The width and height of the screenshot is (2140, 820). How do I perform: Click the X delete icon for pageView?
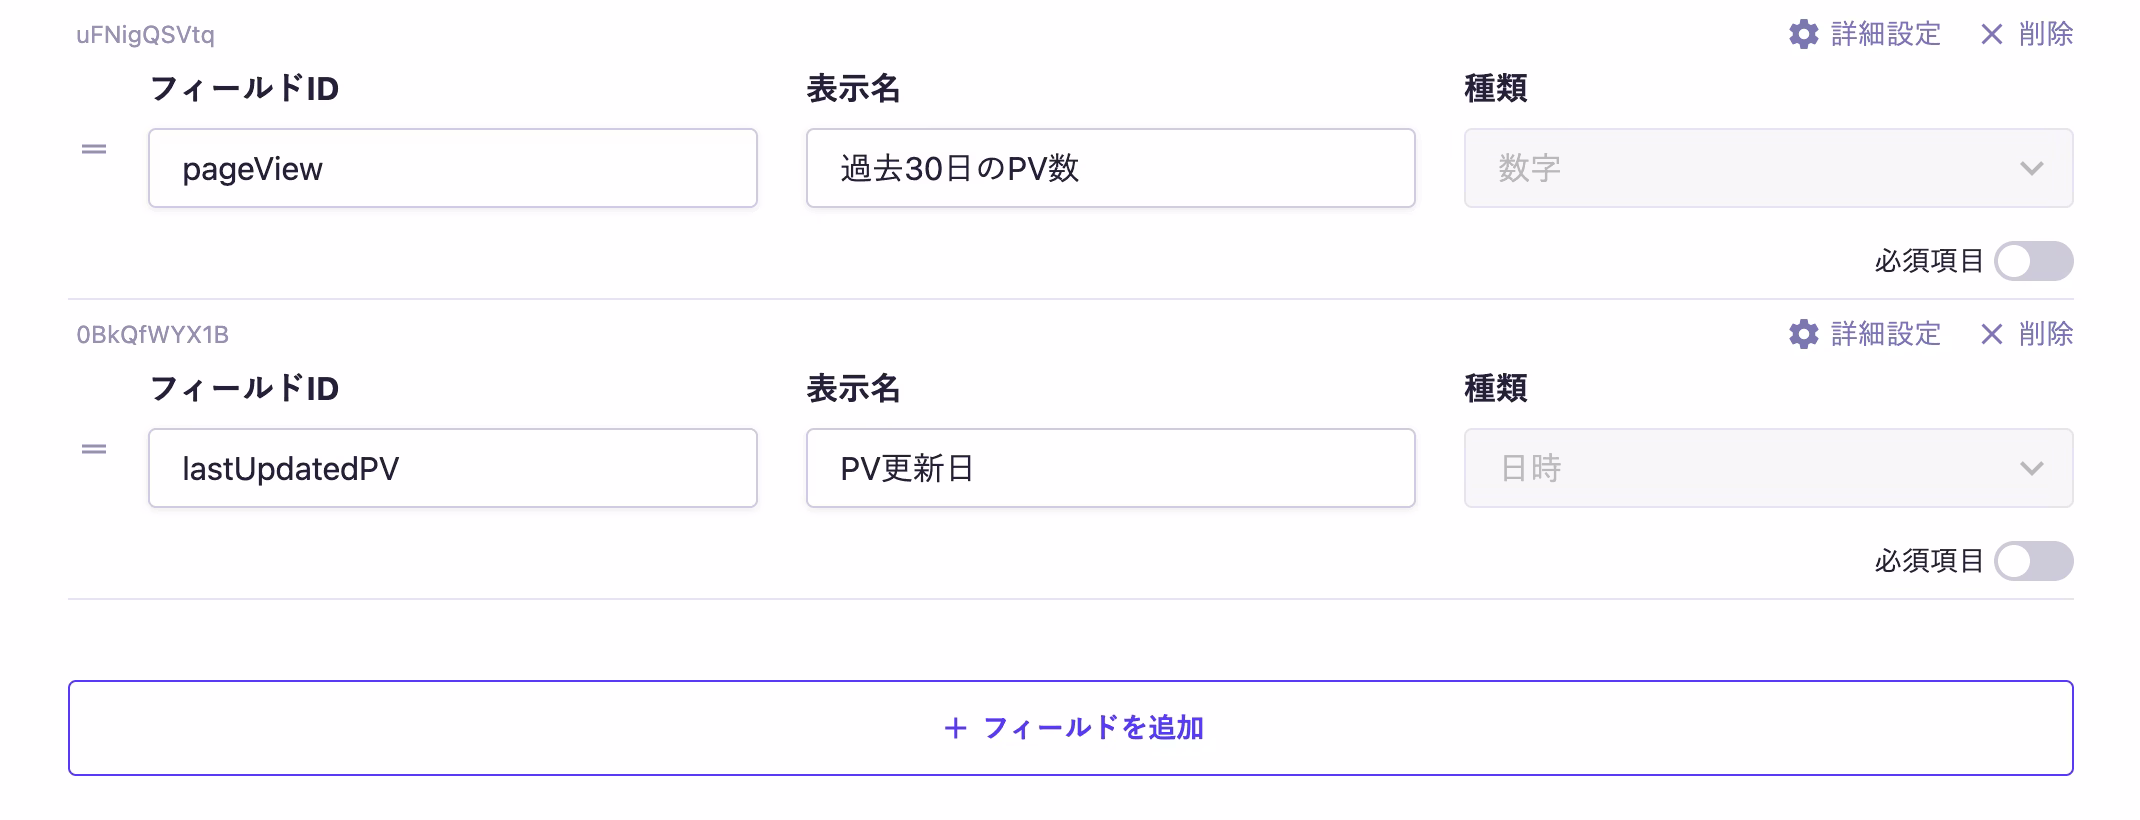coord(1991,34)
